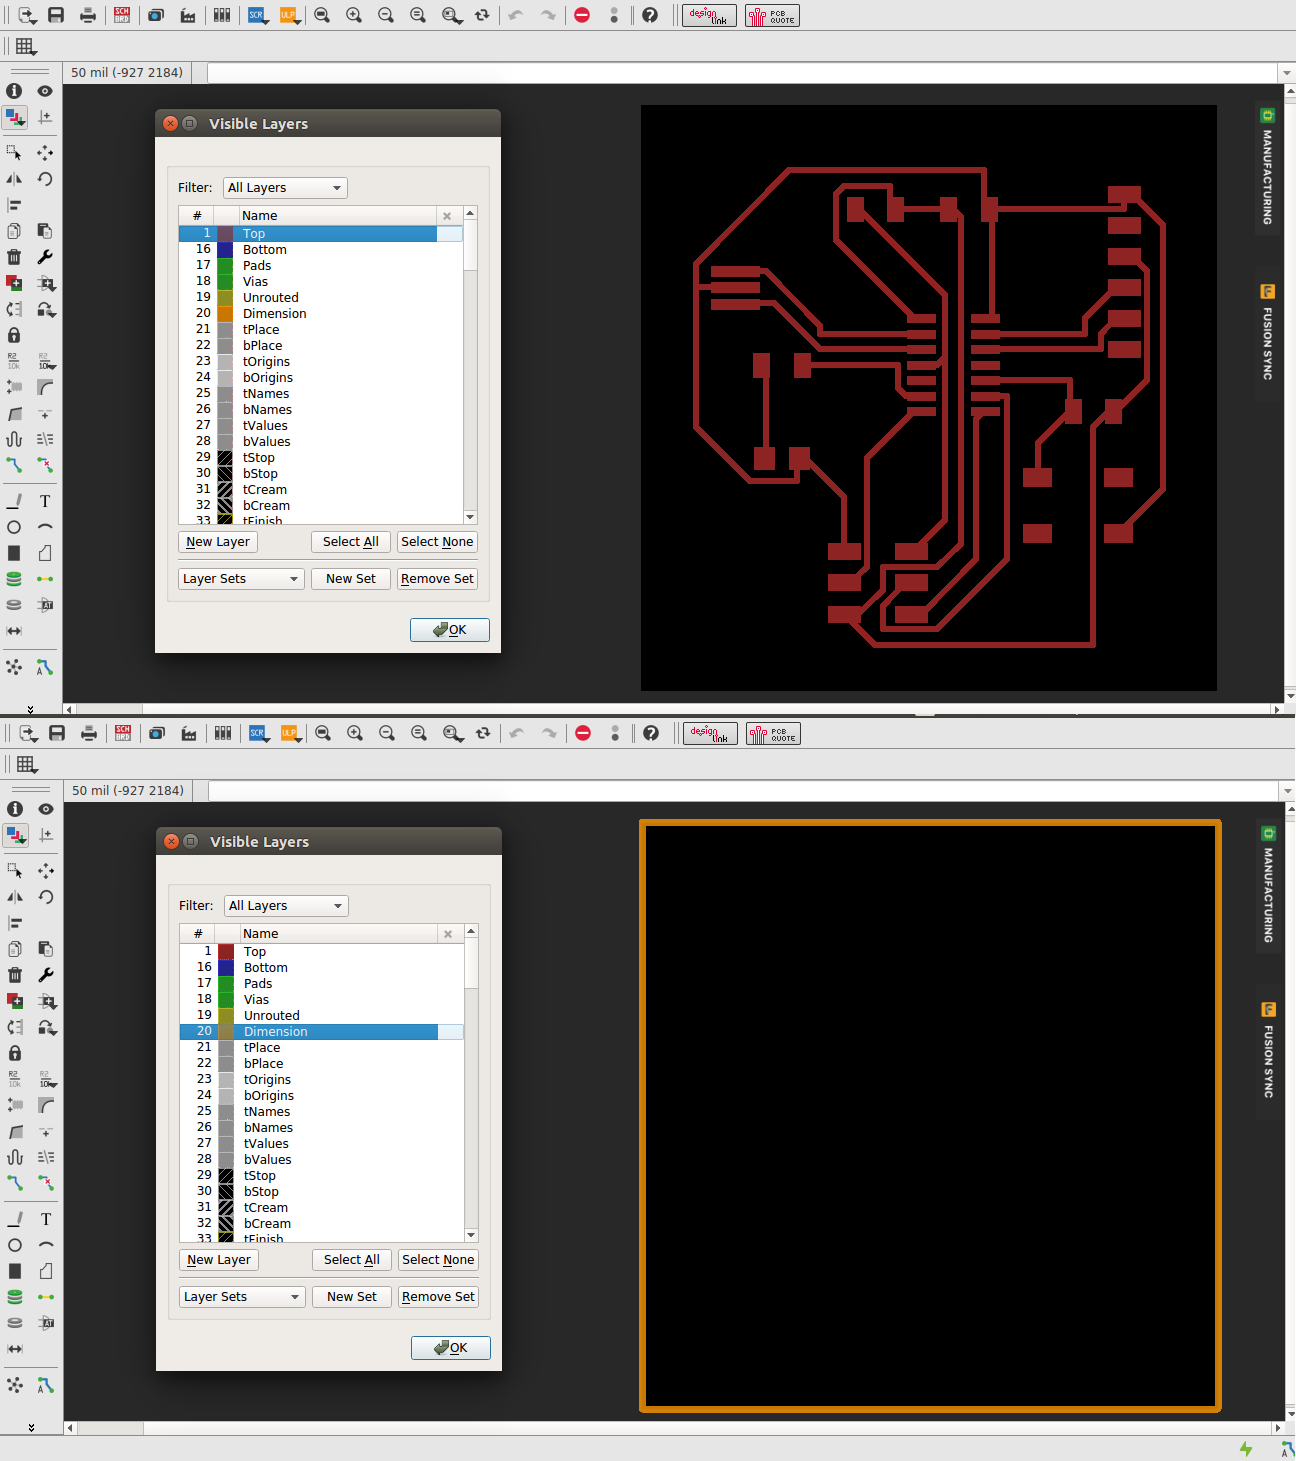Viewport: 1296px width, 1461px height.
Task: Toggle the Show eye tool in lower left sidebar
Action: [46, 809]
